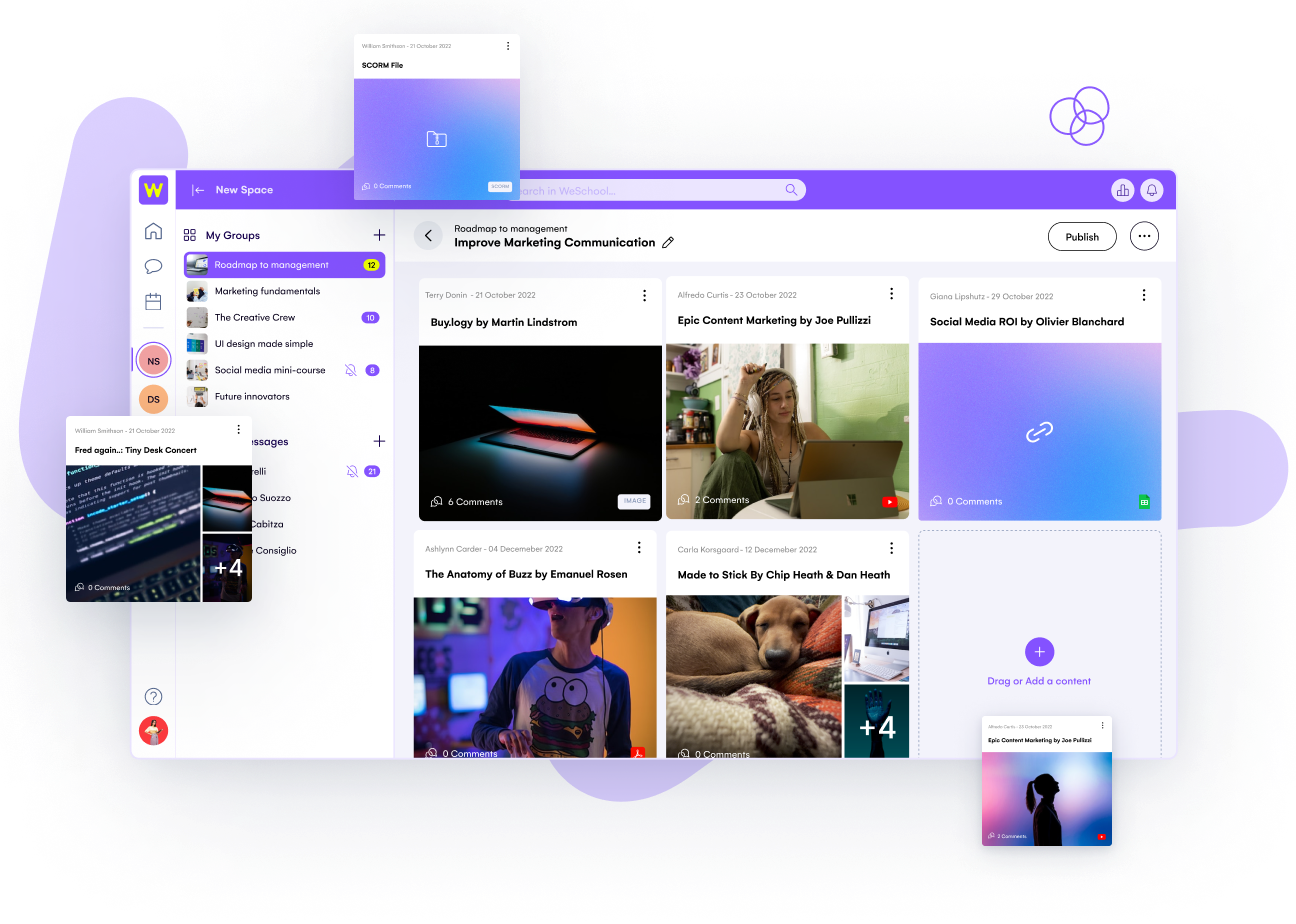Add a new message with plus icon

(x=379, y=441)
